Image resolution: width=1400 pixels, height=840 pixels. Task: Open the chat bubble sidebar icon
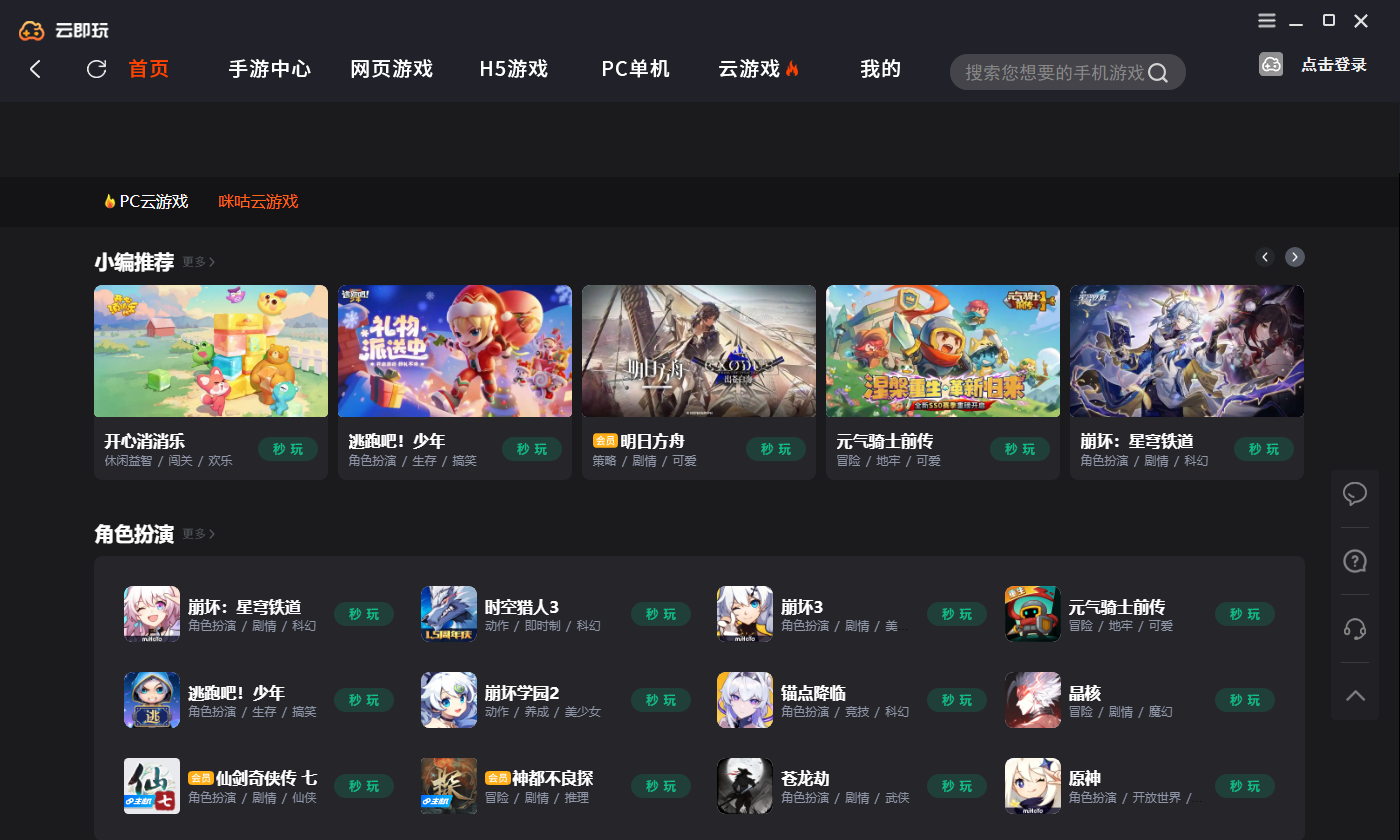[1355, 493]
